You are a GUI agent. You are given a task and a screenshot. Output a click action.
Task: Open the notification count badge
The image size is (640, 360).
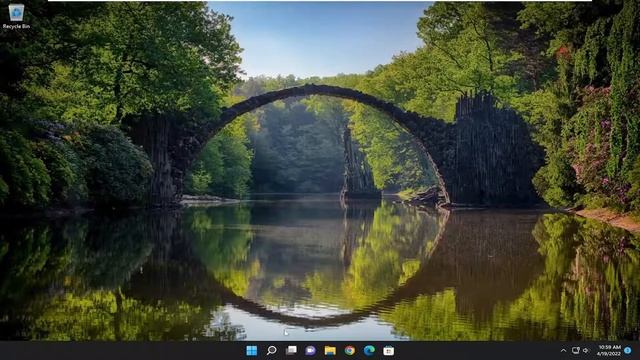628,351
